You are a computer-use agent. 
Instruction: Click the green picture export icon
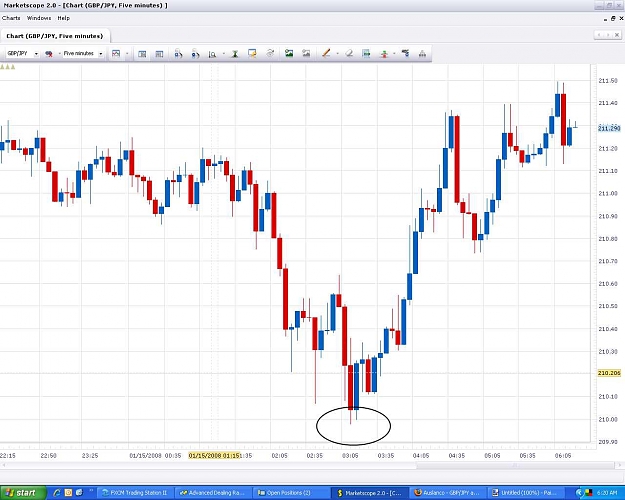click(x=289, y=53)
